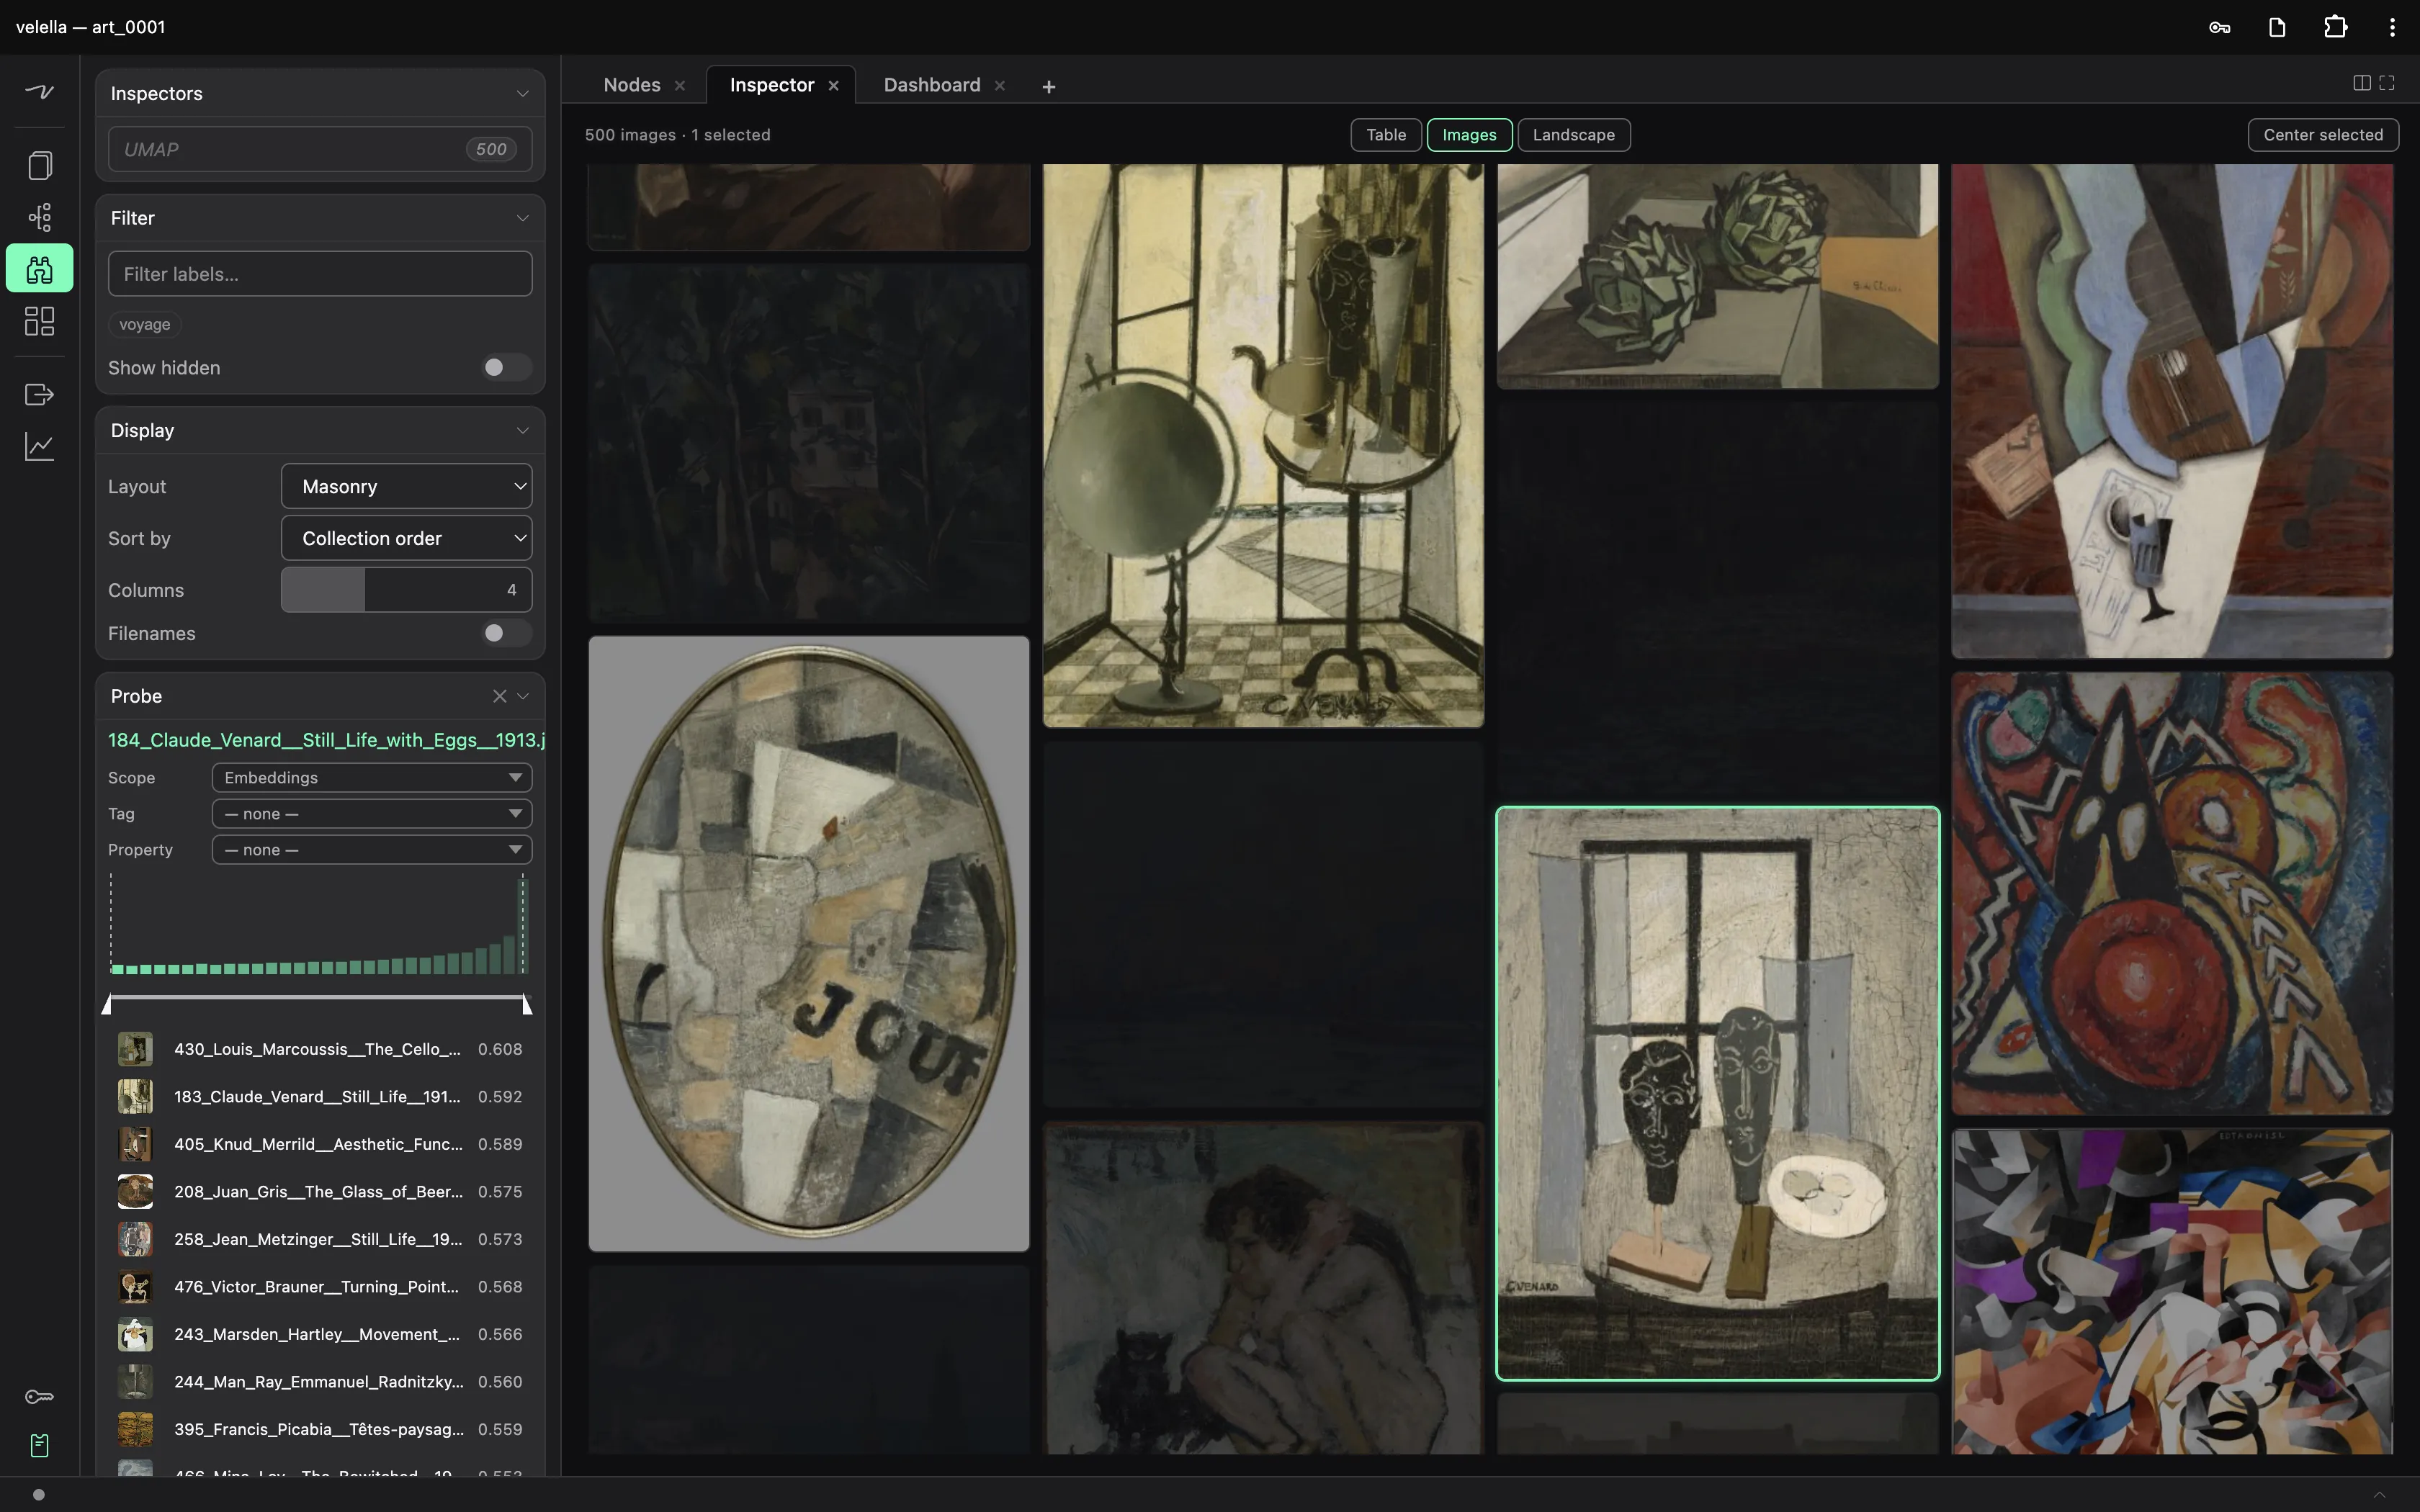This screenshot has height=1512, width=2420.
Task: Click the key icon in title bar
Action: [2220, 27]
